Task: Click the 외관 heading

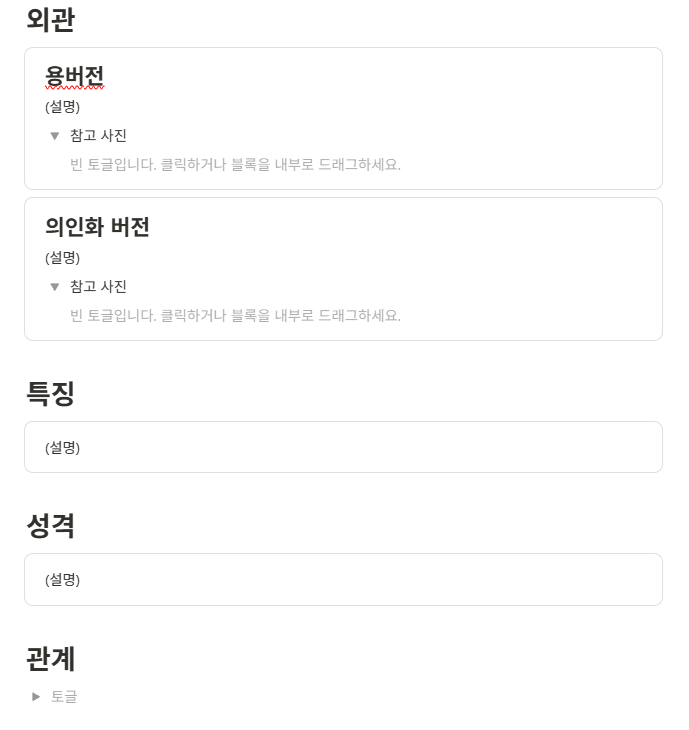Action: 51,19
